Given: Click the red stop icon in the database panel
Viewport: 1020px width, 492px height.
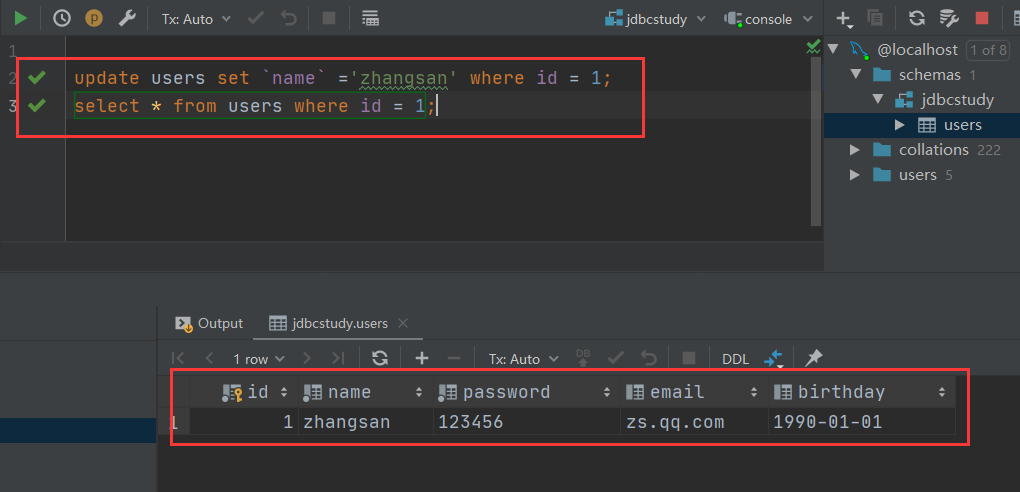Looking at the screenshot, I should 982,18.
